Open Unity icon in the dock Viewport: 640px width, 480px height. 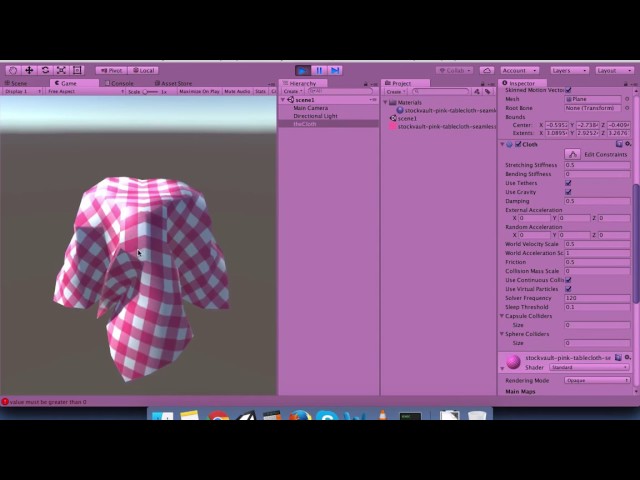pos(245,415)
